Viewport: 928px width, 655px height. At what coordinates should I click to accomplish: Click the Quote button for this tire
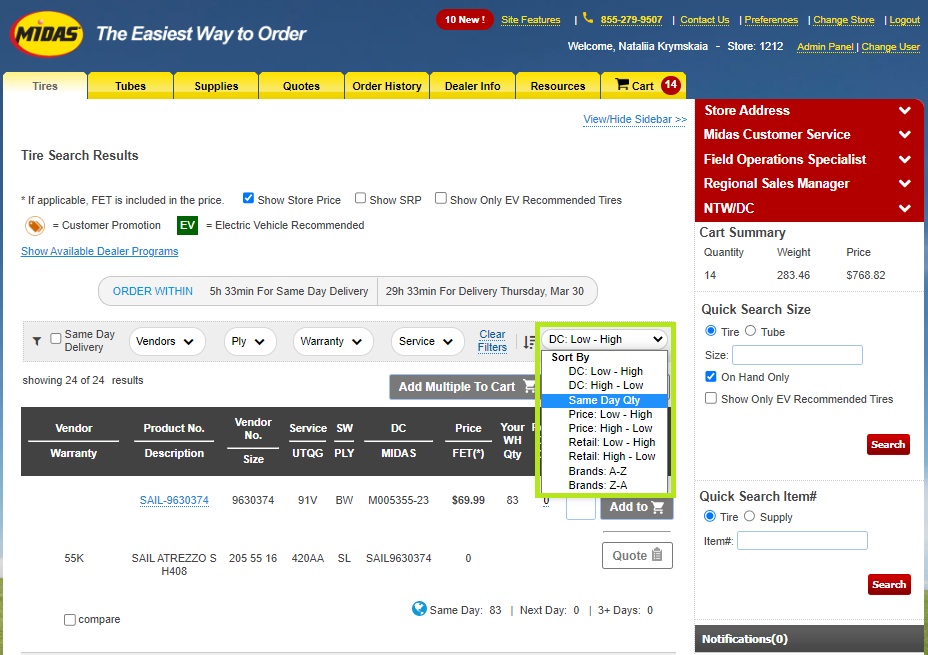(637, 555)
